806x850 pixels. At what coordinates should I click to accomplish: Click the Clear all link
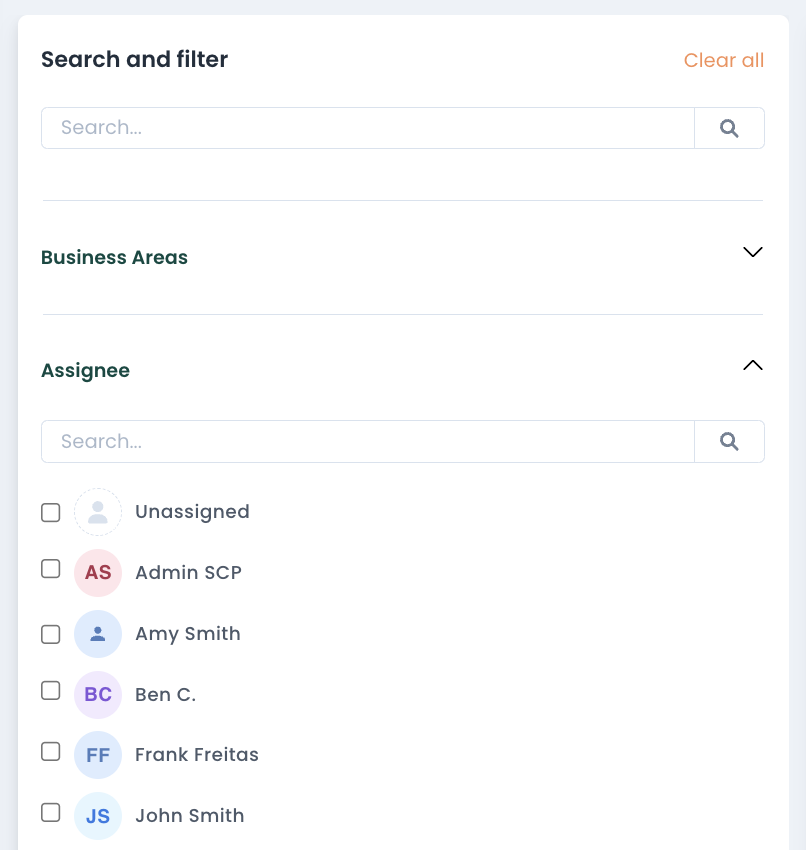coord(723,61)
